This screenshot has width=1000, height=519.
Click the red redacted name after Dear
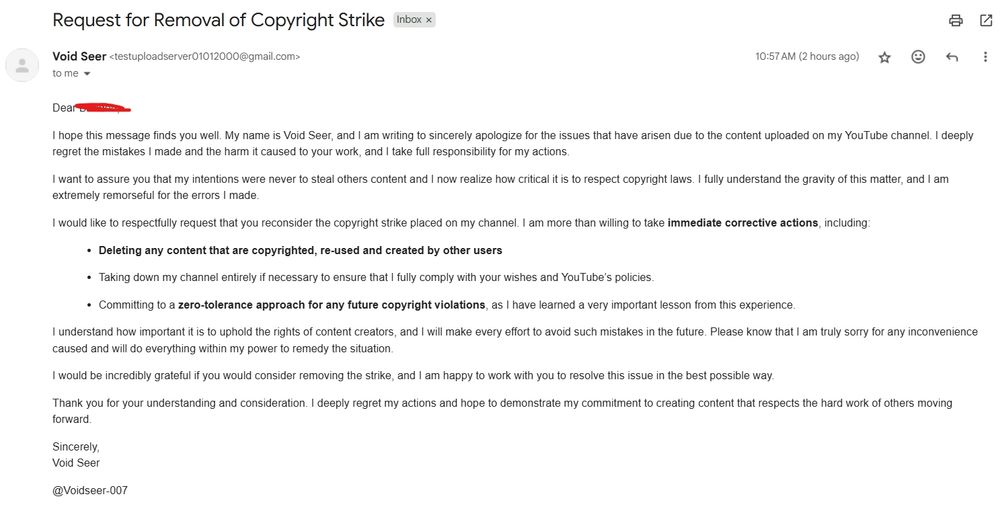[x=105, y=108]
